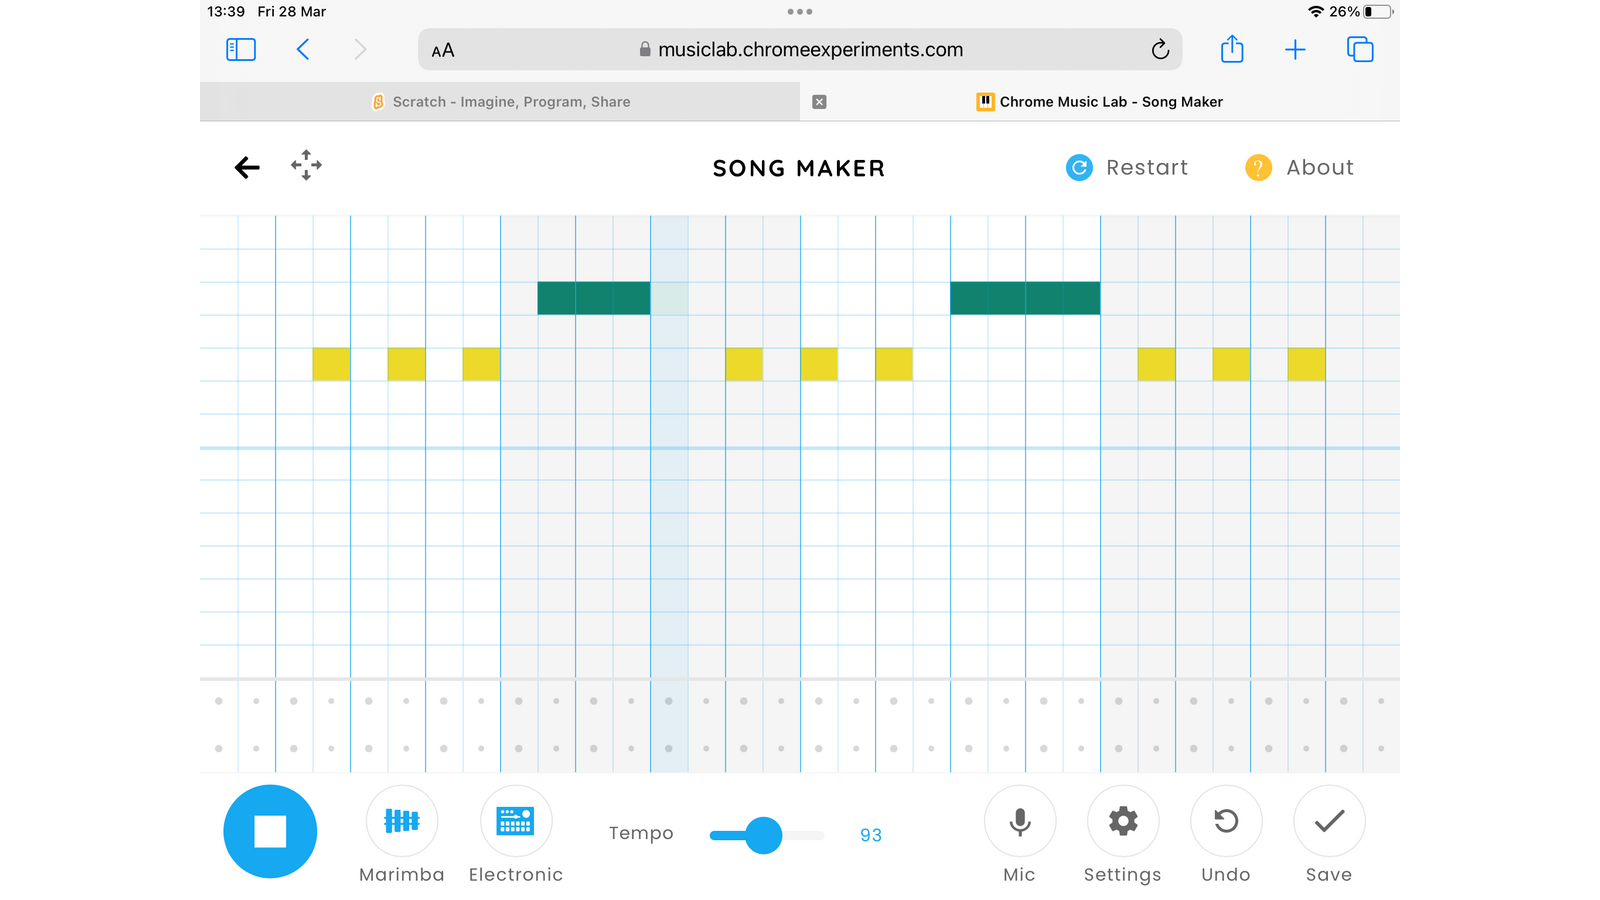Open the AA reader options menu
This screenshot has height=900, width=1600.
coord(443,50)
